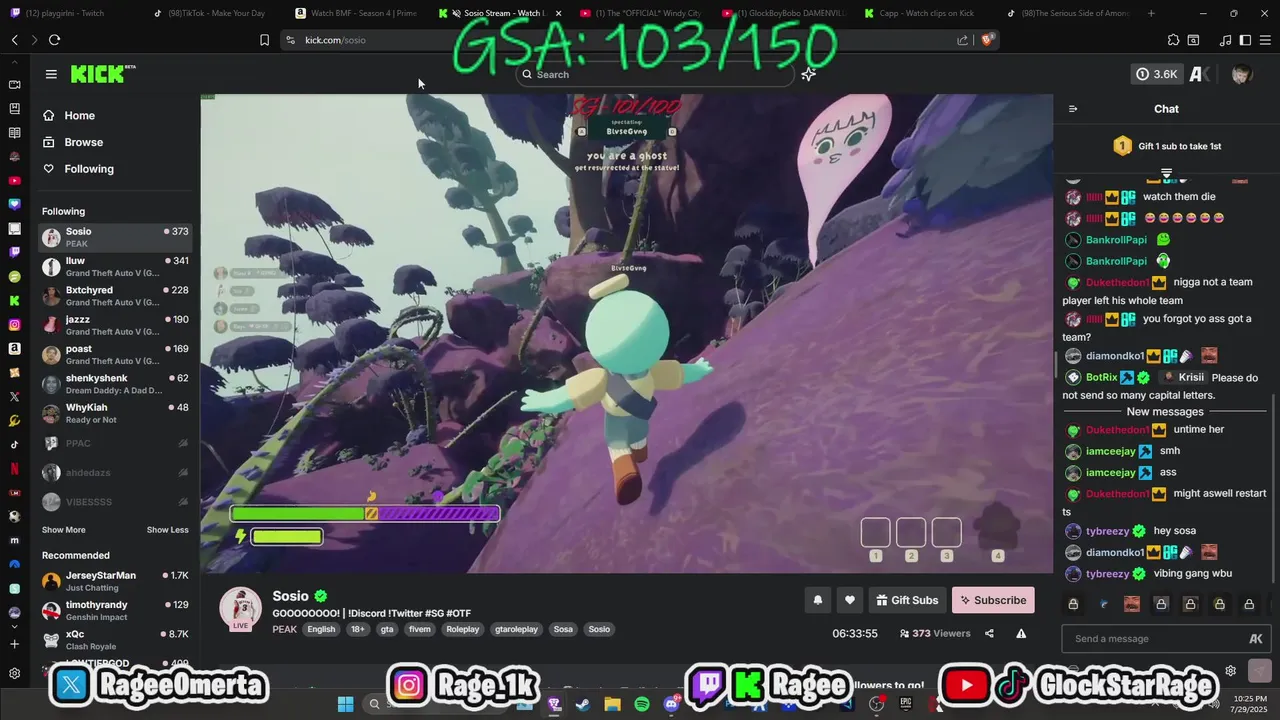Open the 3.6K points balance
The width and height of the screenshot is (1280, 720).
[x=1157, y=74]
